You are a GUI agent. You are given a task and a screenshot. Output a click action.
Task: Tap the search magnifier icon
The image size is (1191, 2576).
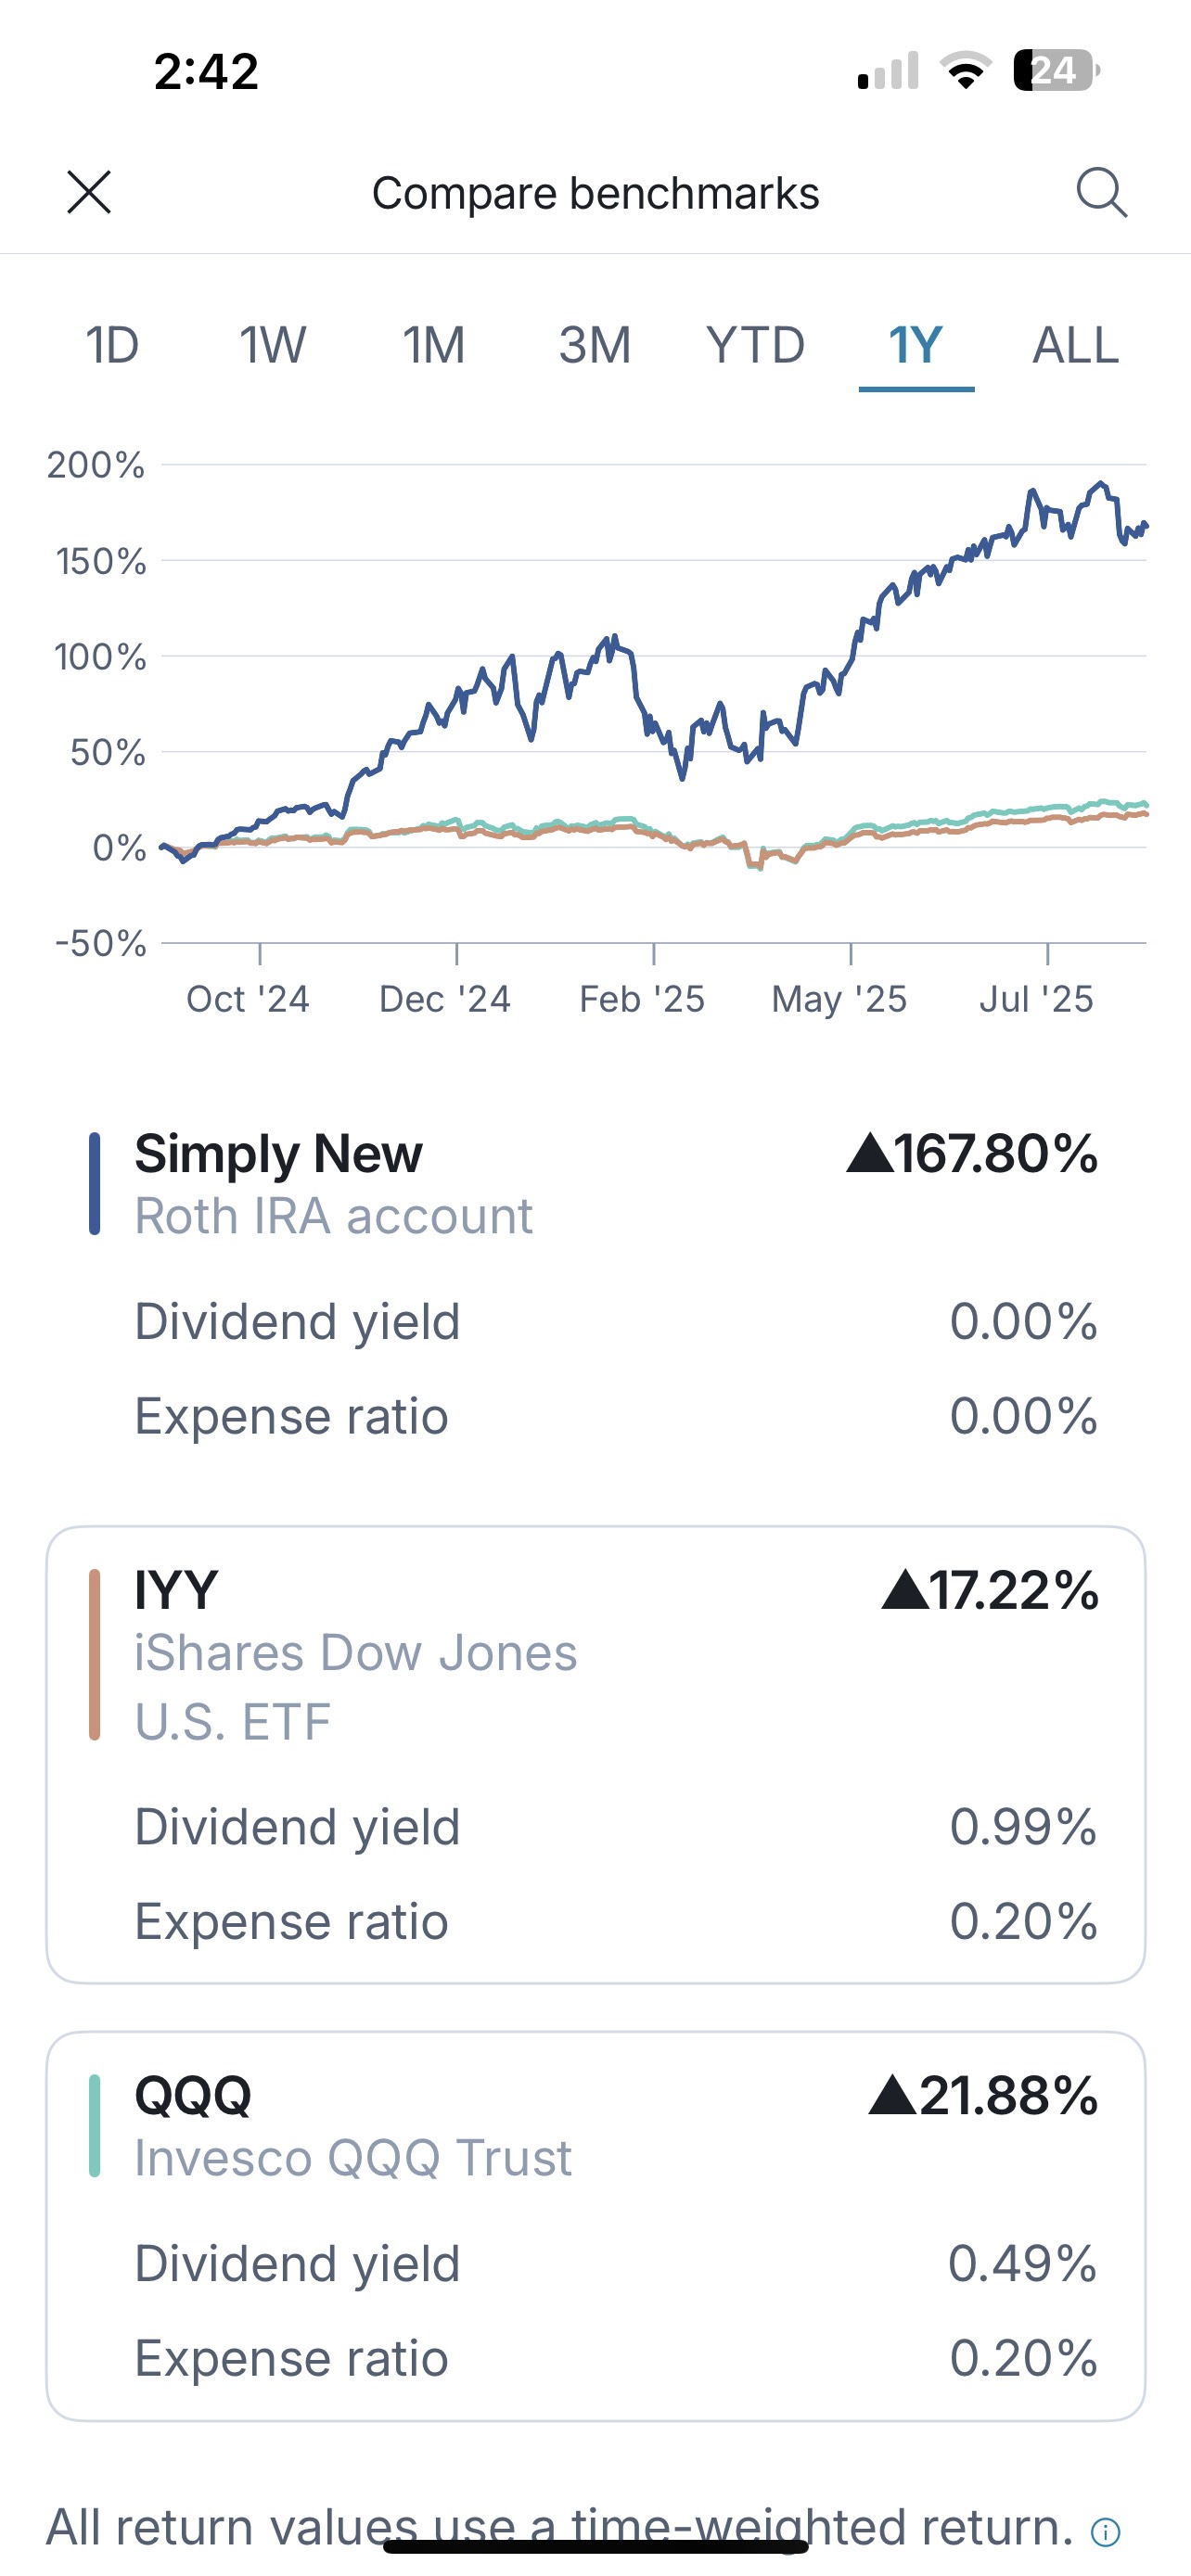coord(1101,192)
